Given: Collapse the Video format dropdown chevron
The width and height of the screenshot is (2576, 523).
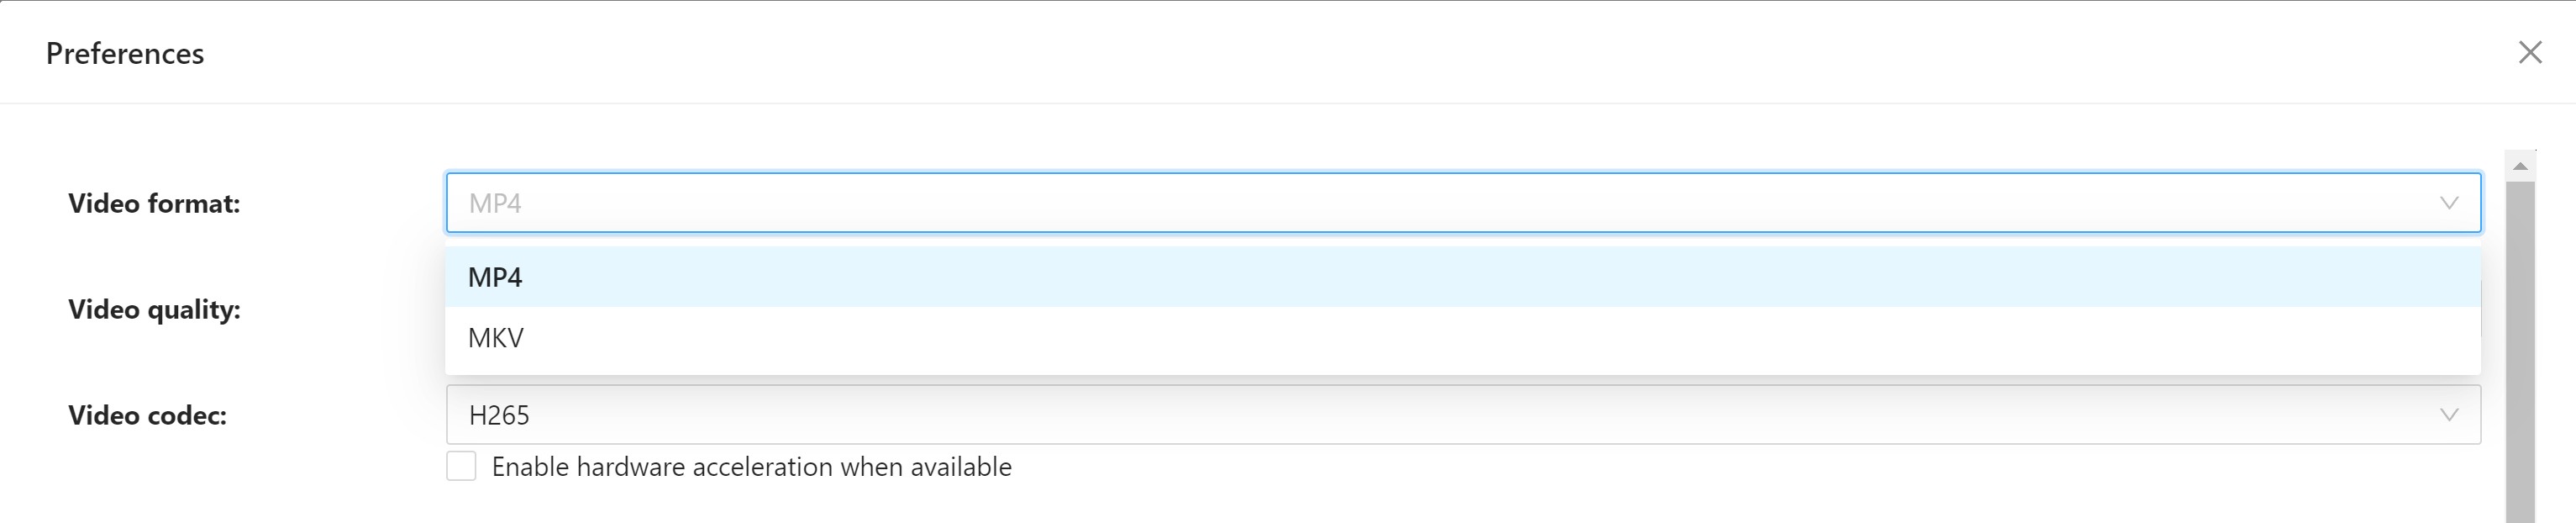Looking at the screenshot, I should (x=2449, y=203).
